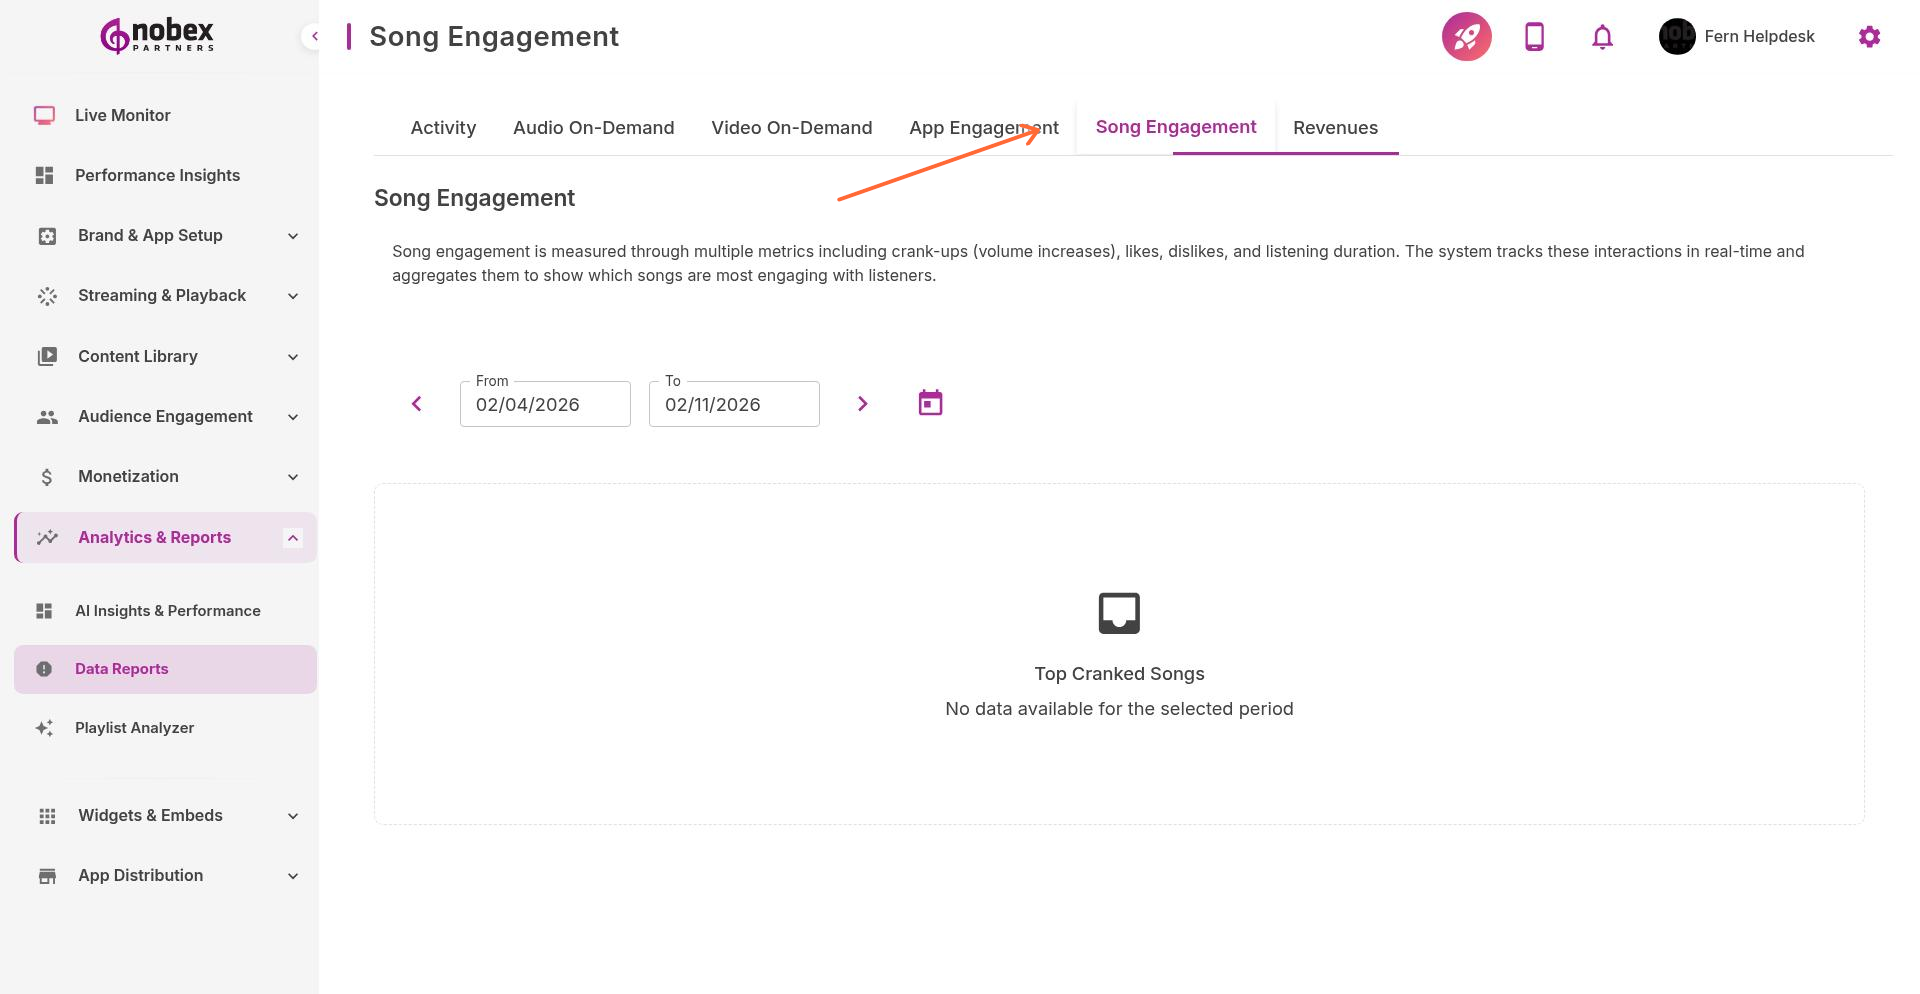The height and width of the screenshot is (994, 1920).
Task: Open settings with the gear icon
Action: (1869, 36)
